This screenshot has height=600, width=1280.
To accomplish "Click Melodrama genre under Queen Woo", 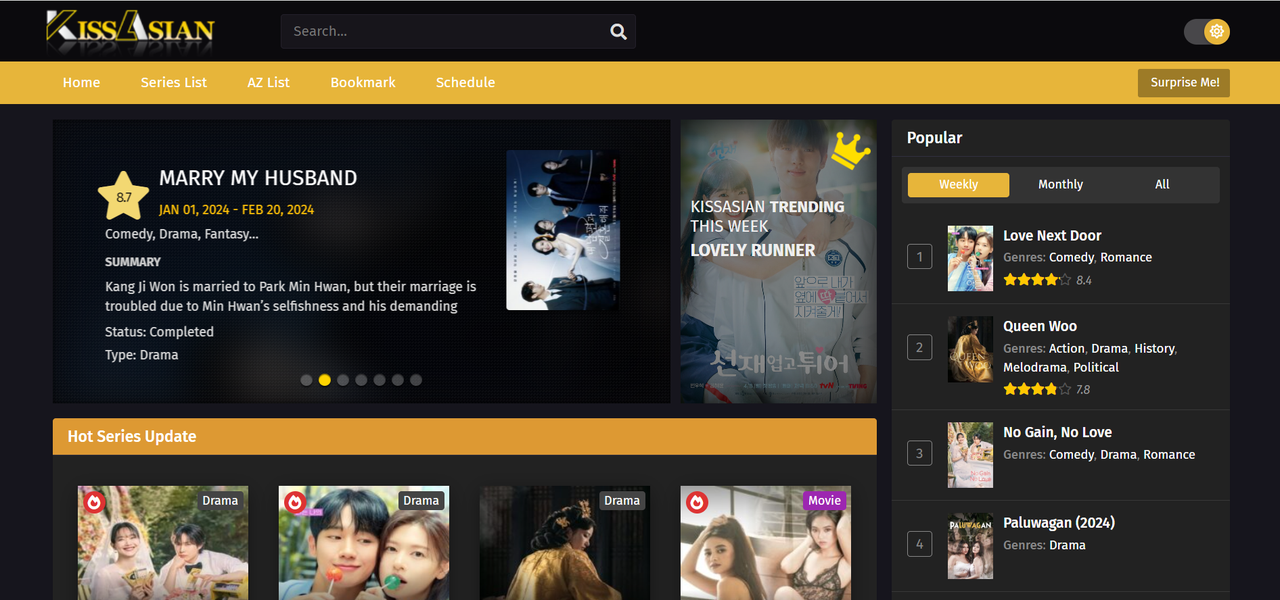I will [x=1035, y=367].
